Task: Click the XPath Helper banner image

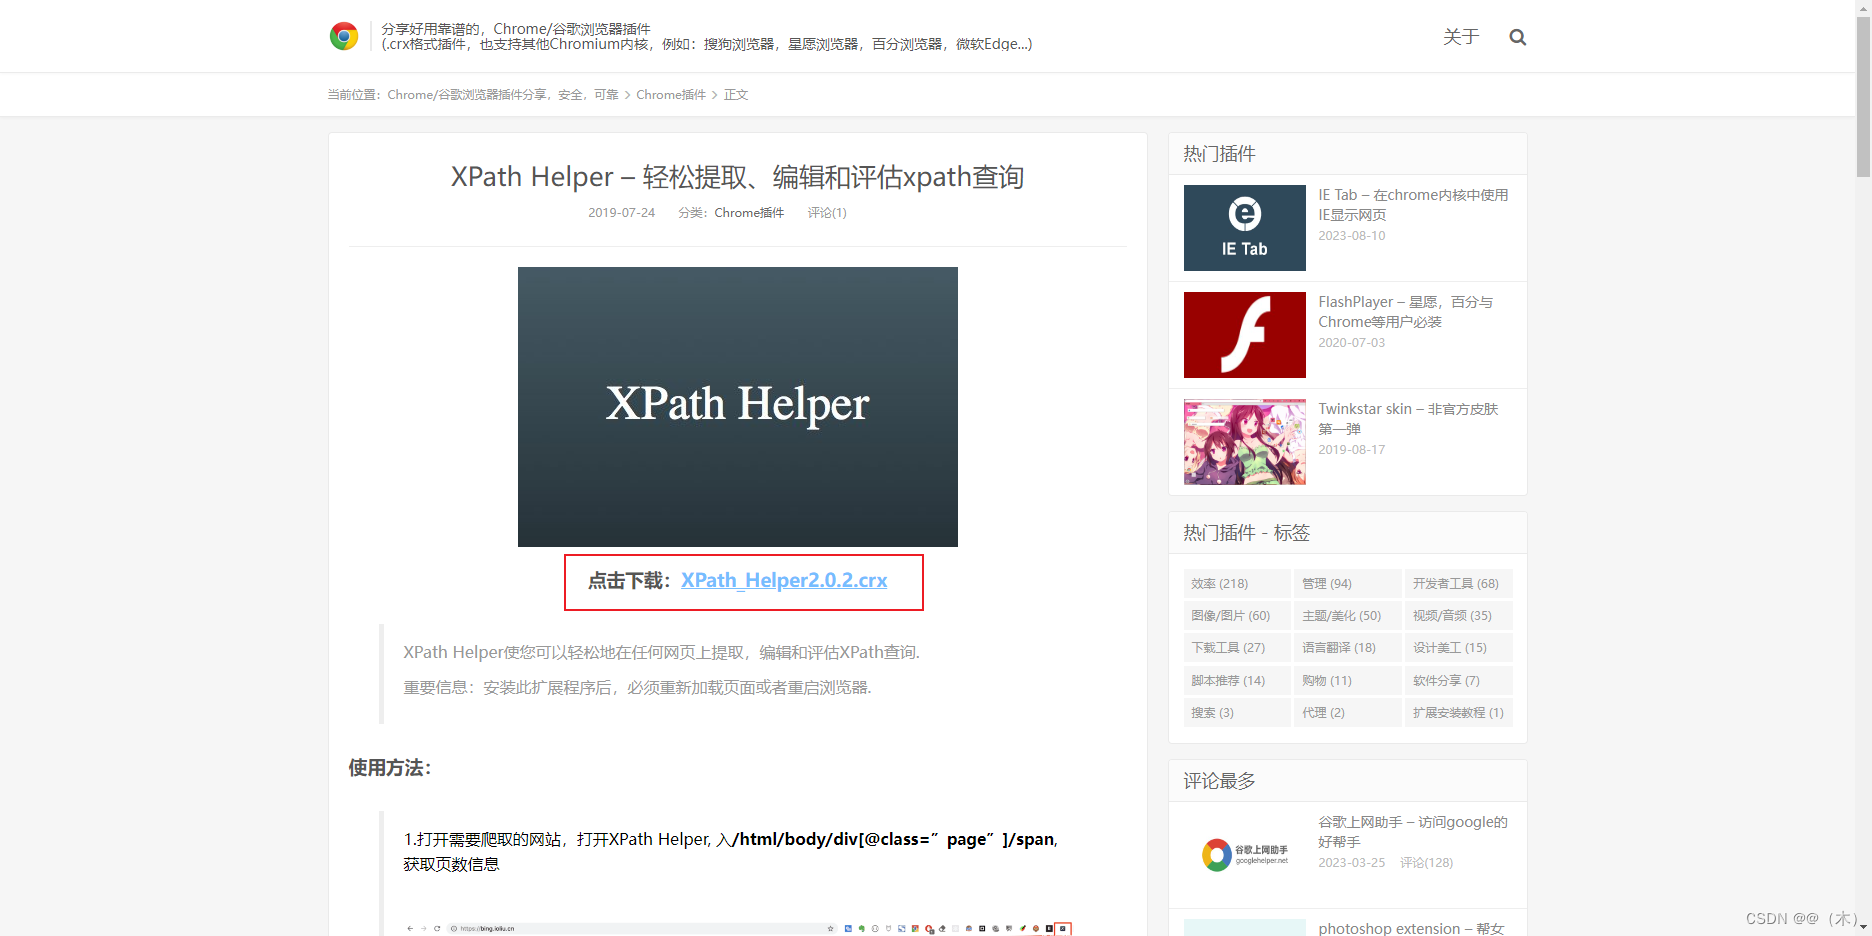Action: click(738, 407)
